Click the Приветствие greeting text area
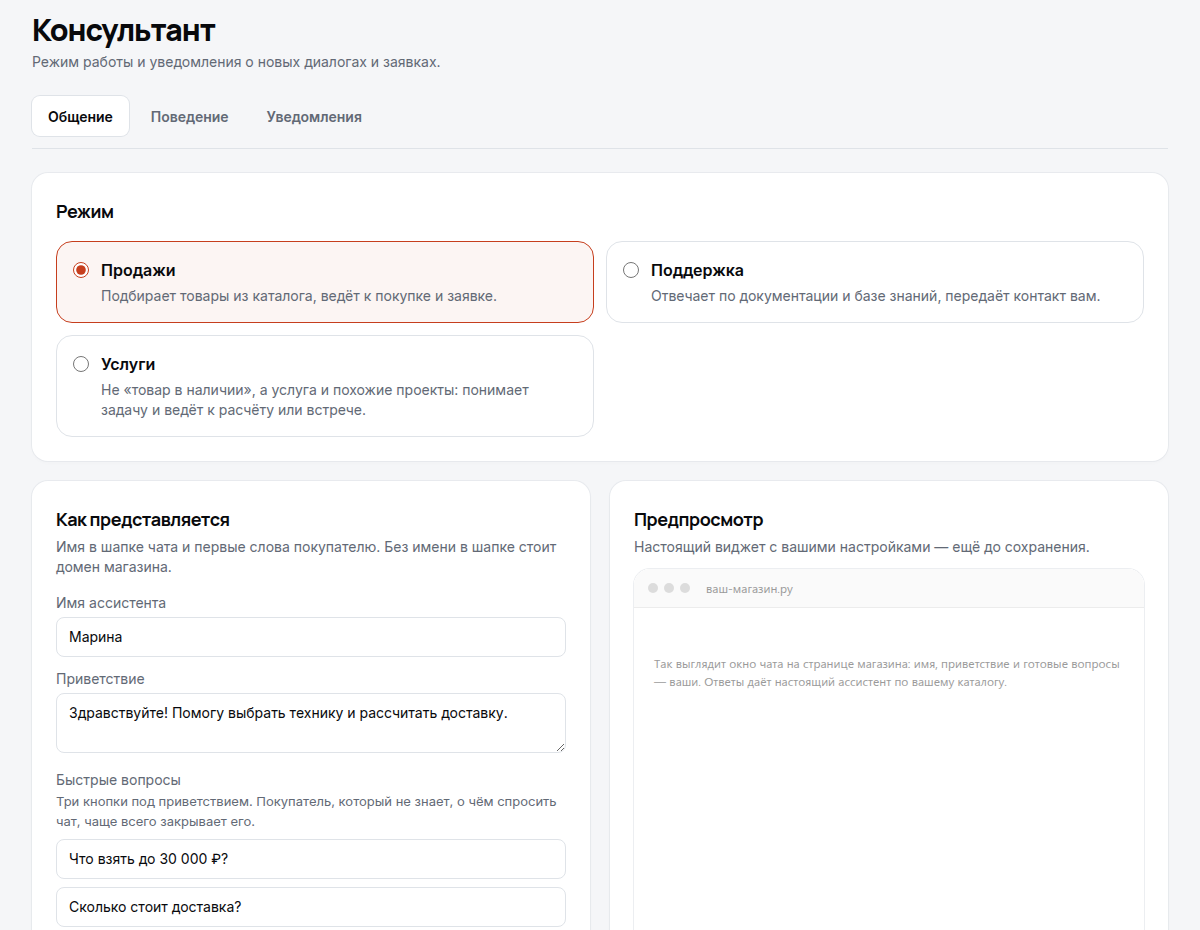 (x=311, y=723)
